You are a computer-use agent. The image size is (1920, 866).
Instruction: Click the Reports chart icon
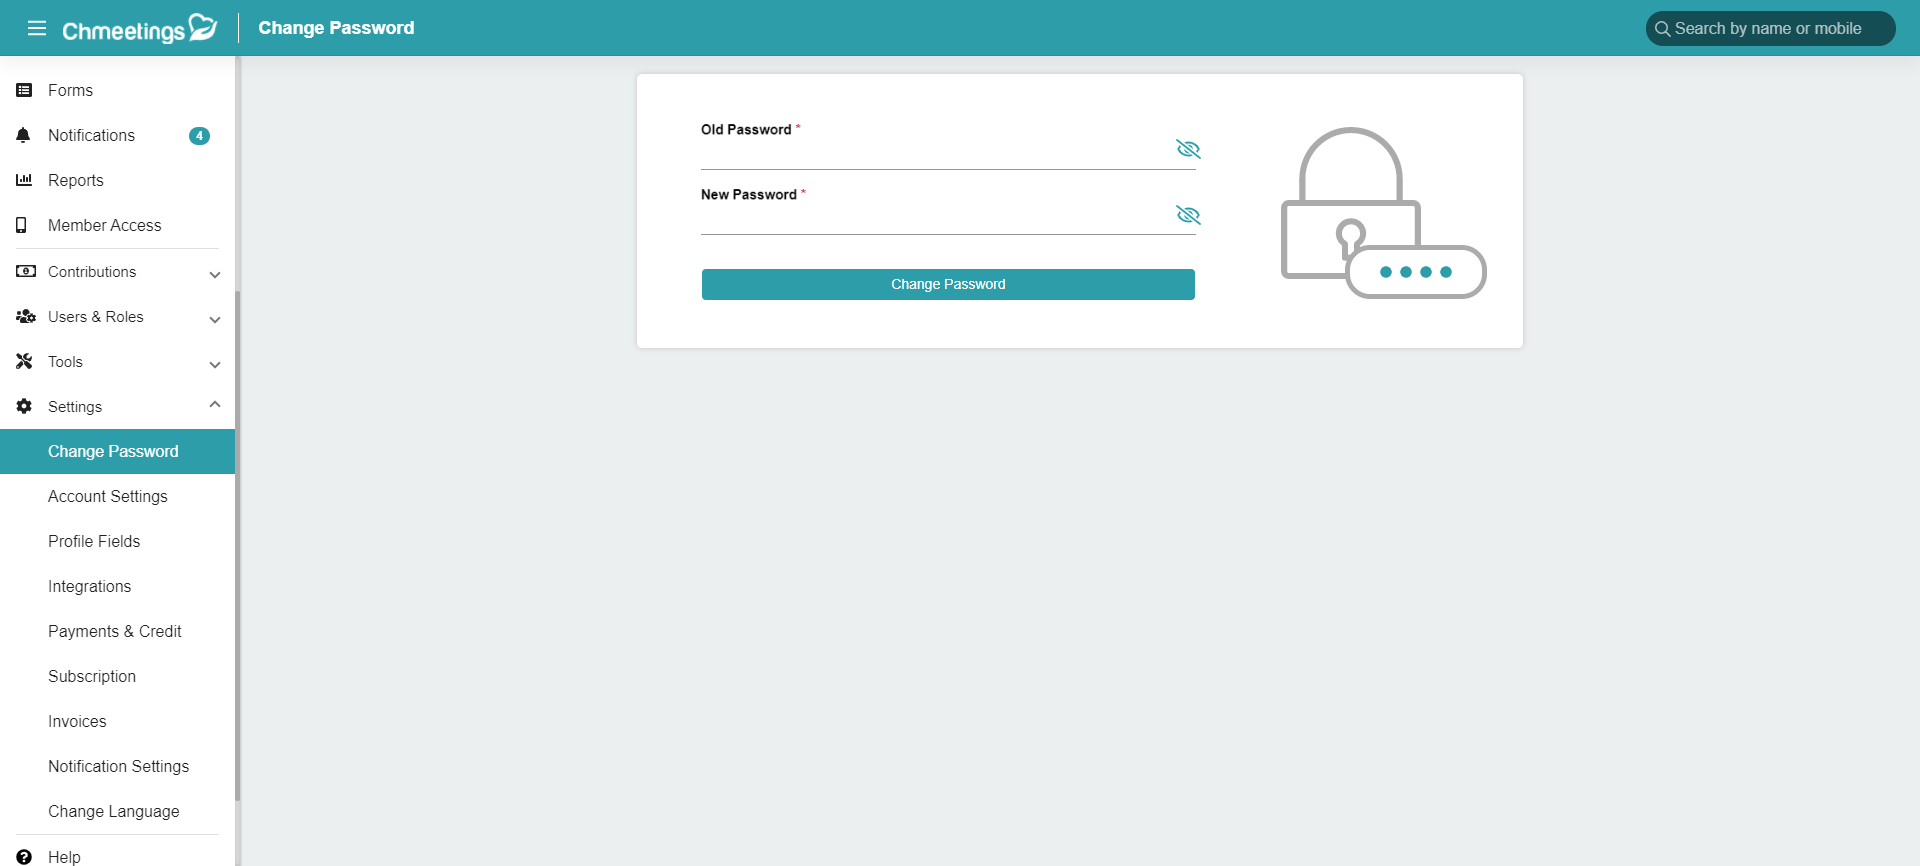point(24,180)
